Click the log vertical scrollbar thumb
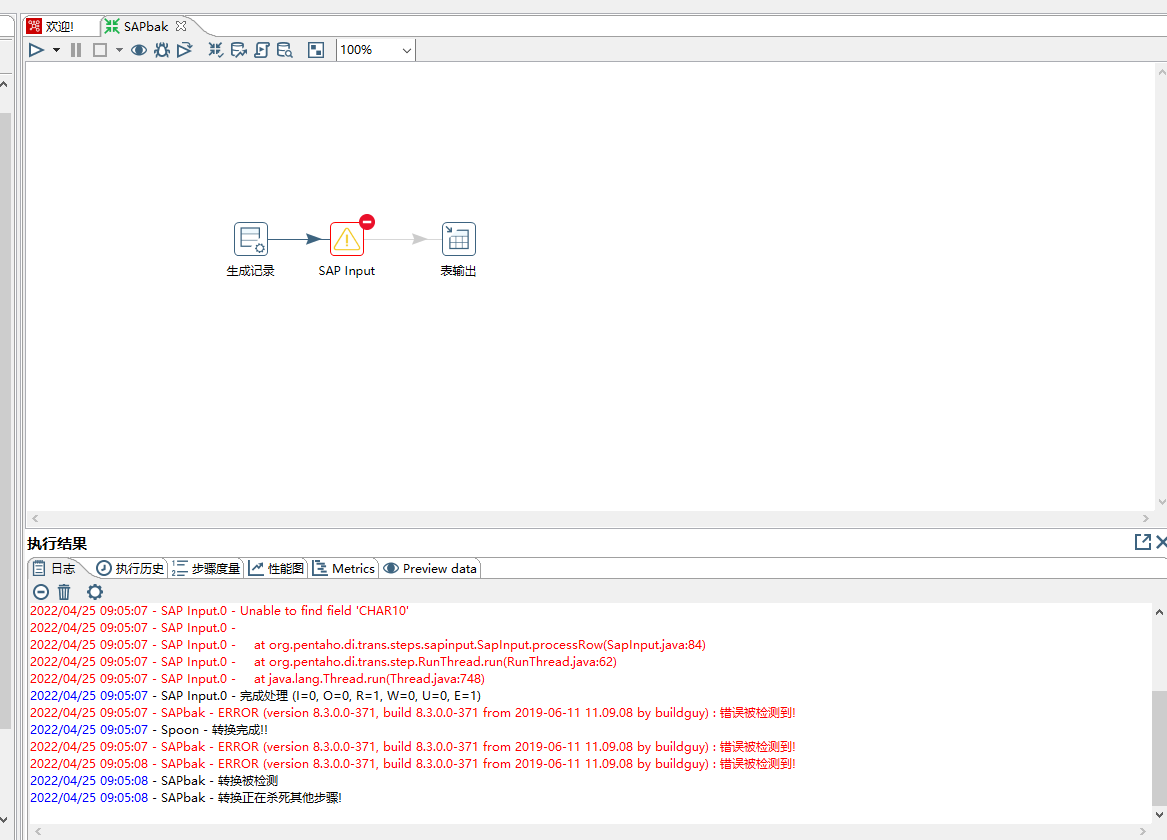The height and width of the screenshot is (840, 1167). [1159, 748]
